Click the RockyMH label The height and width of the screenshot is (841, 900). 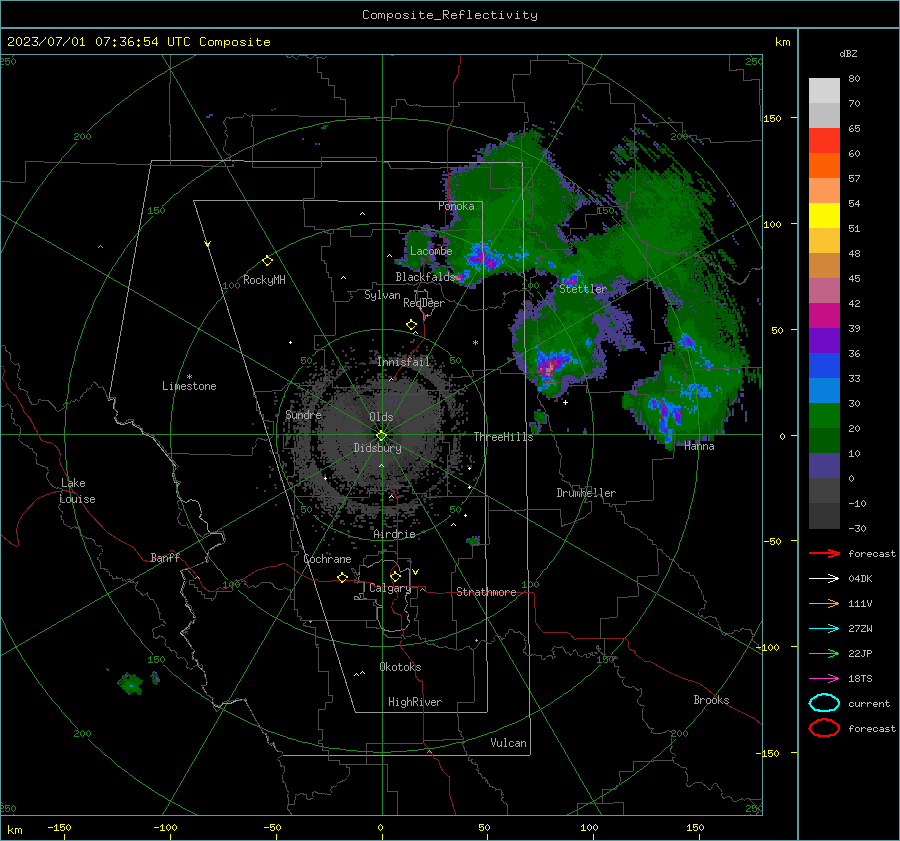click(264, 280)
